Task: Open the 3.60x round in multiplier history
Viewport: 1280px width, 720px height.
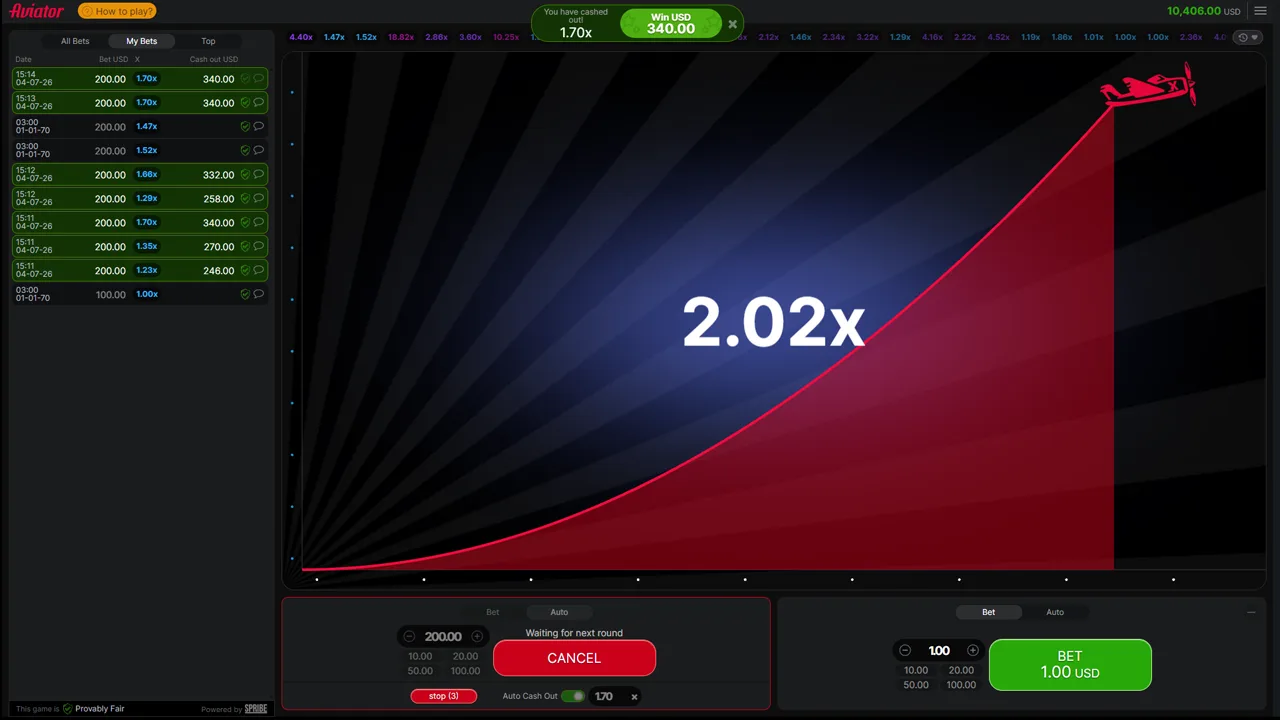Action: (x=470, y=37)
